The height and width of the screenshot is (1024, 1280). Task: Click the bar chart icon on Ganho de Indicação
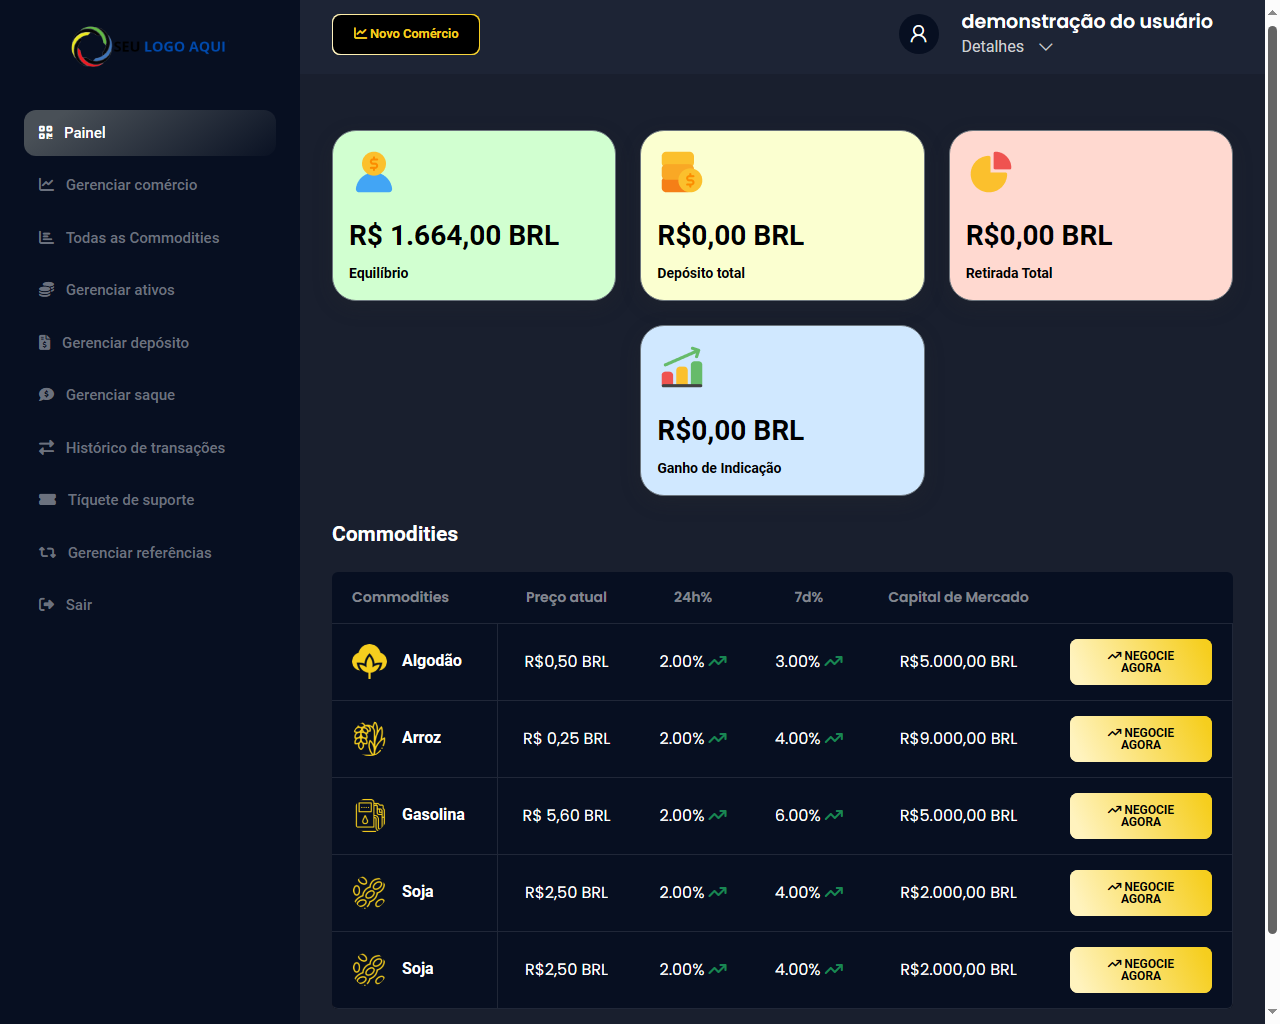pos(682,367)
